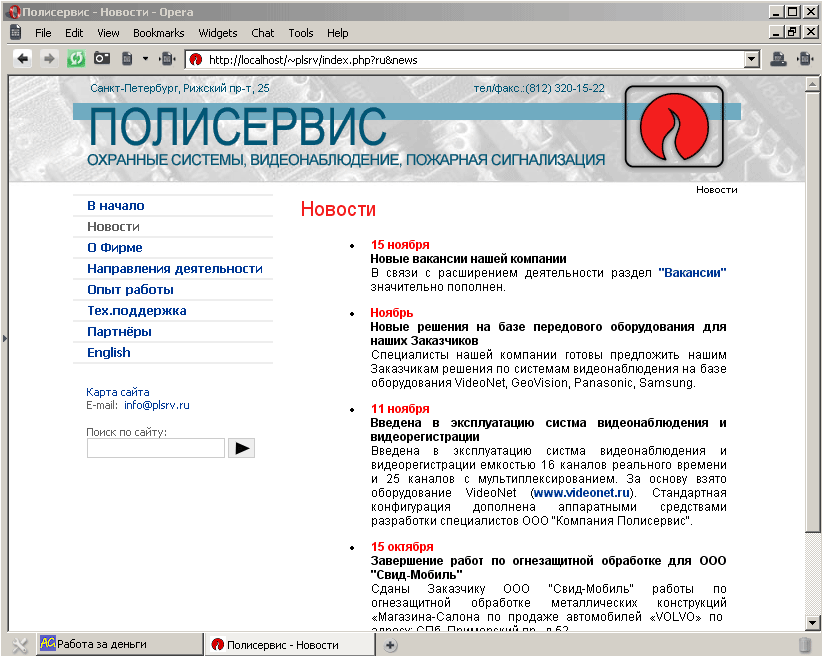Image resolution: width=822 pixels, height=656 pixels.
Task: Open the Widgets menu
Action: [x=218, y=33]
